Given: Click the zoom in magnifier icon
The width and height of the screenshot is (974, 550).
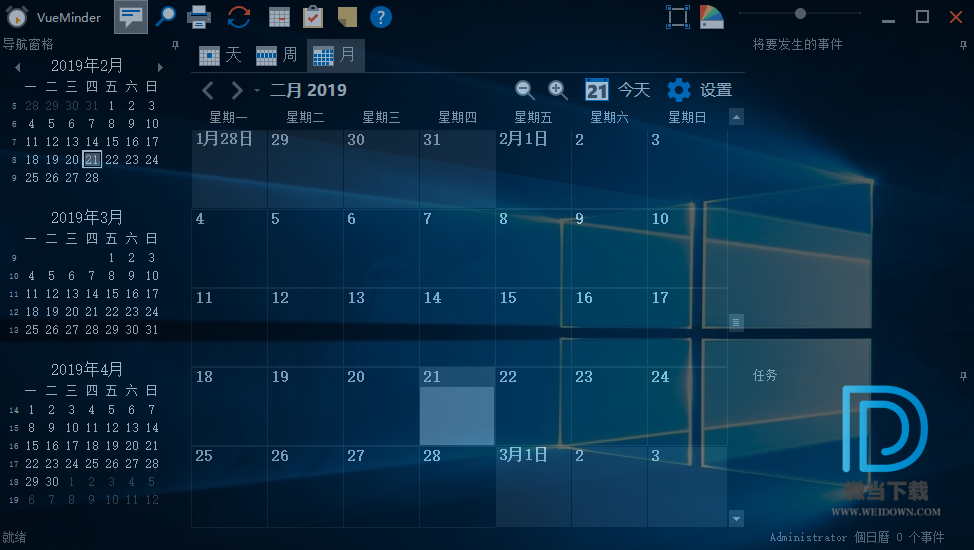Looking at the screenshot, I should [558, 90].
